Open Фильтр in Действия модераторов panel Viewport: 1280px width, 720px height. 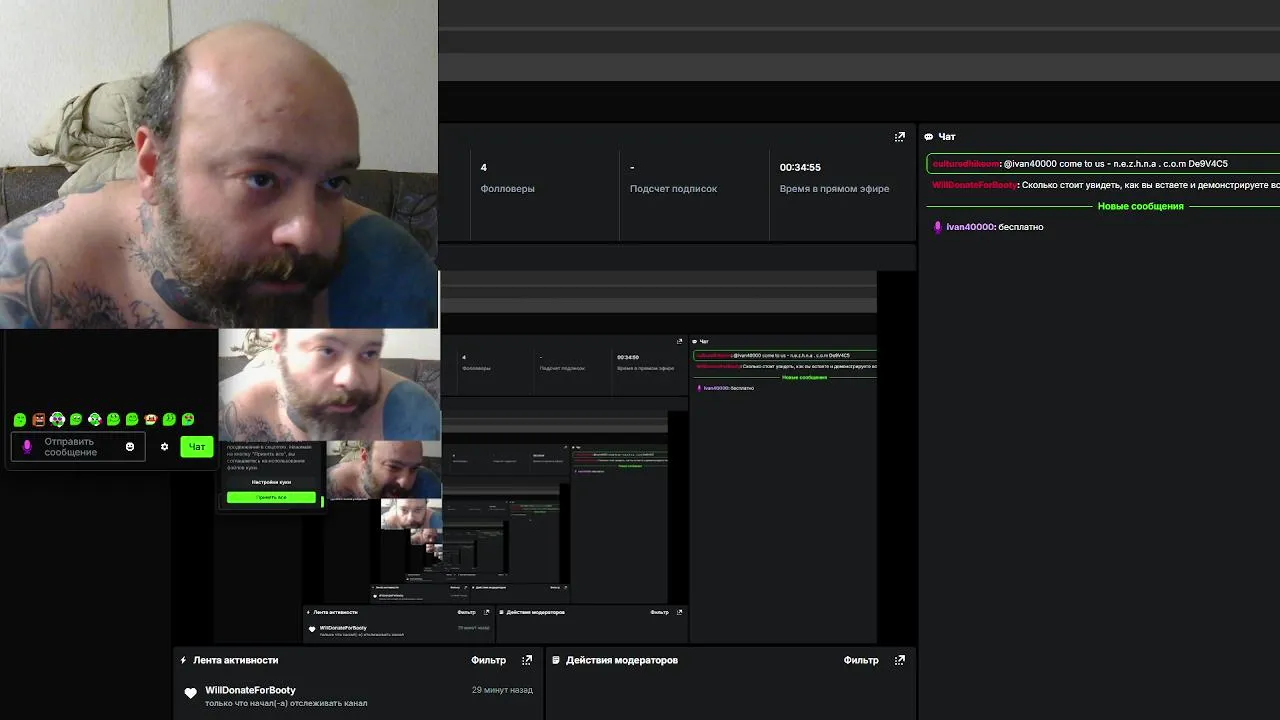click(x=861, y=660)
